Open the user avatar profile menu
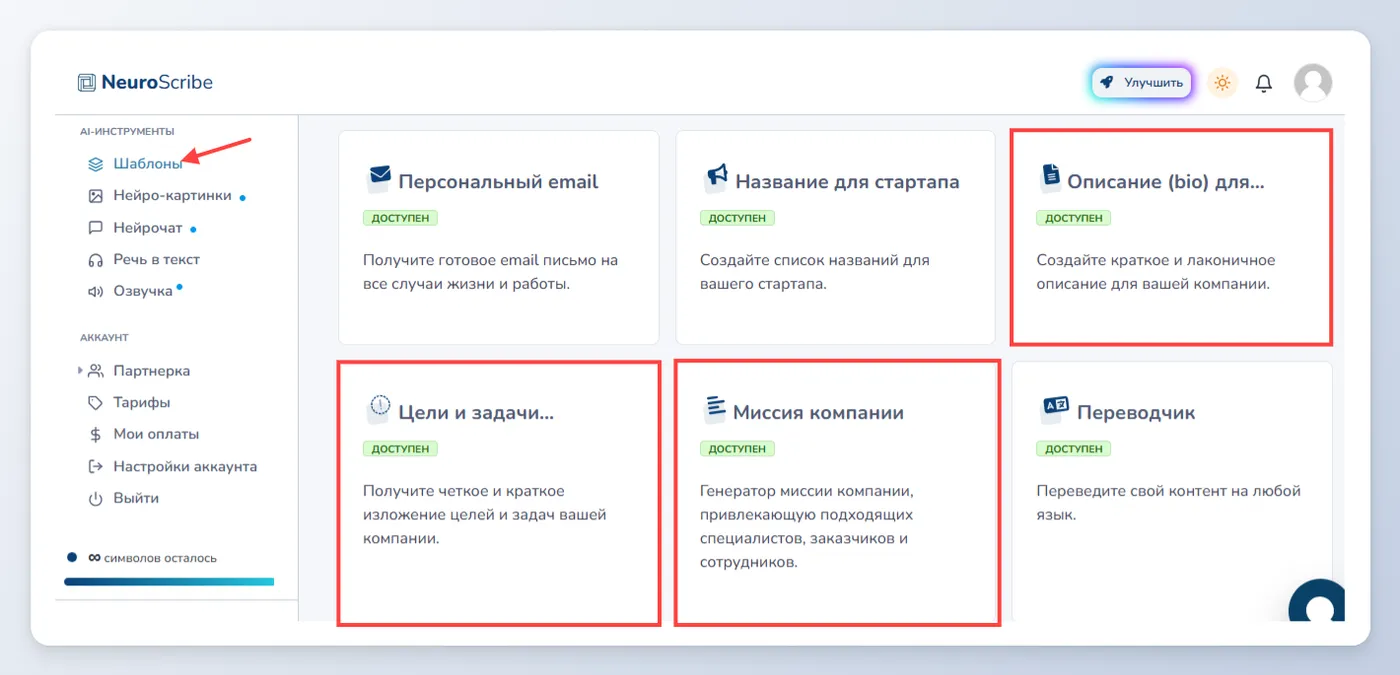 click(x=1313, y=83)
